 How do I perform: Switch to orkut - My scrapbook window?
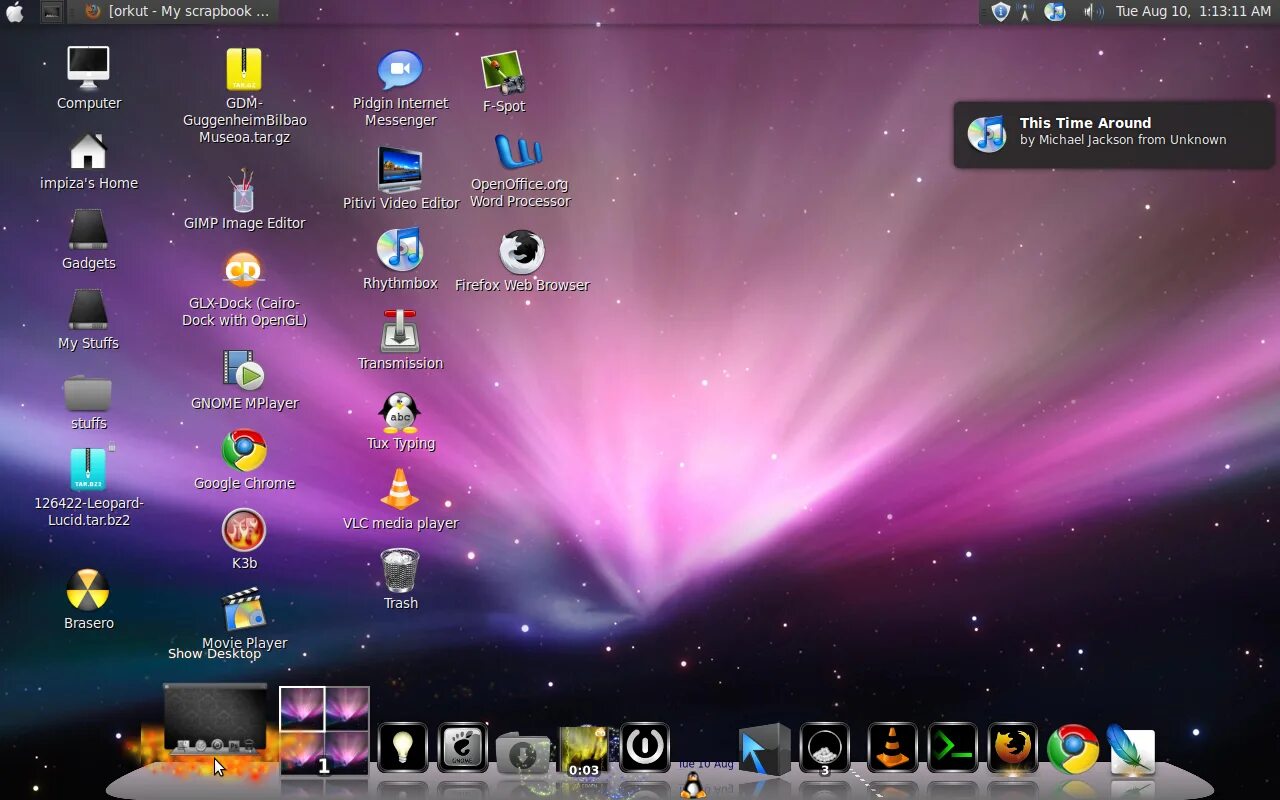tap(178, 11)
